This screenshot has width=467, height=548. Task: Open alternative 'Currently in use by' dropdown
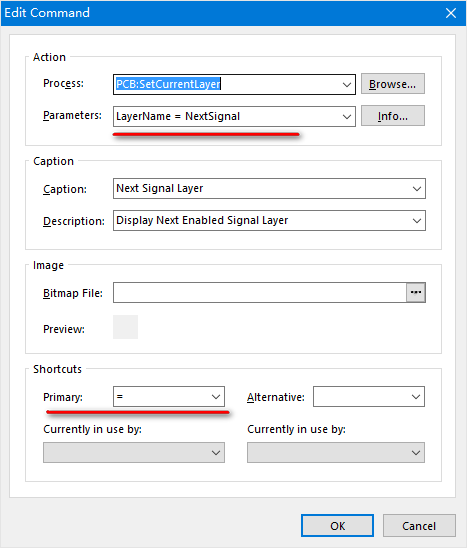coord(416,453)
